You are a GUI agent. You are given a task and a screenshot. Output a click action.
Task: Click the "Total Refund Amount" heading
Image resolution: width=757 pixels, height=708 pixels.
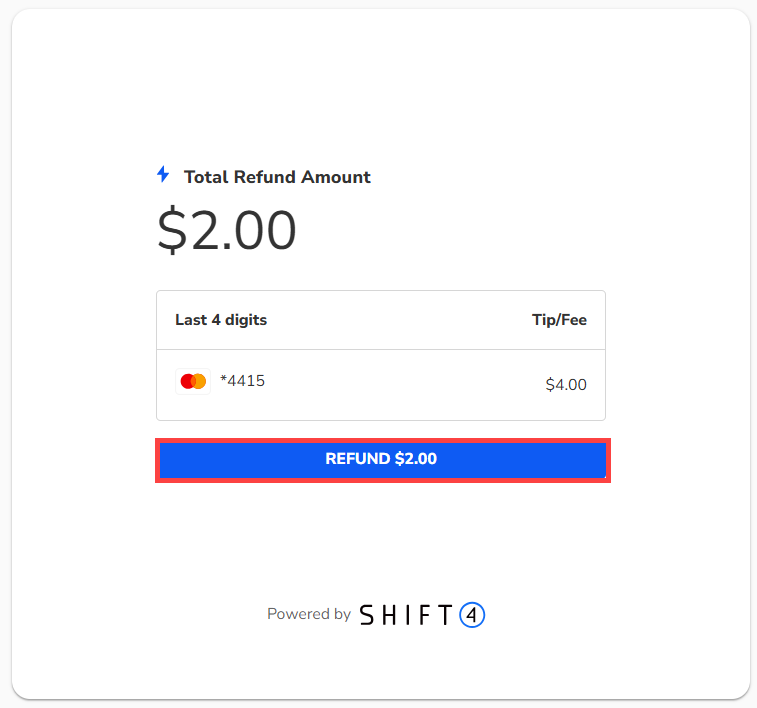[277, 177]
